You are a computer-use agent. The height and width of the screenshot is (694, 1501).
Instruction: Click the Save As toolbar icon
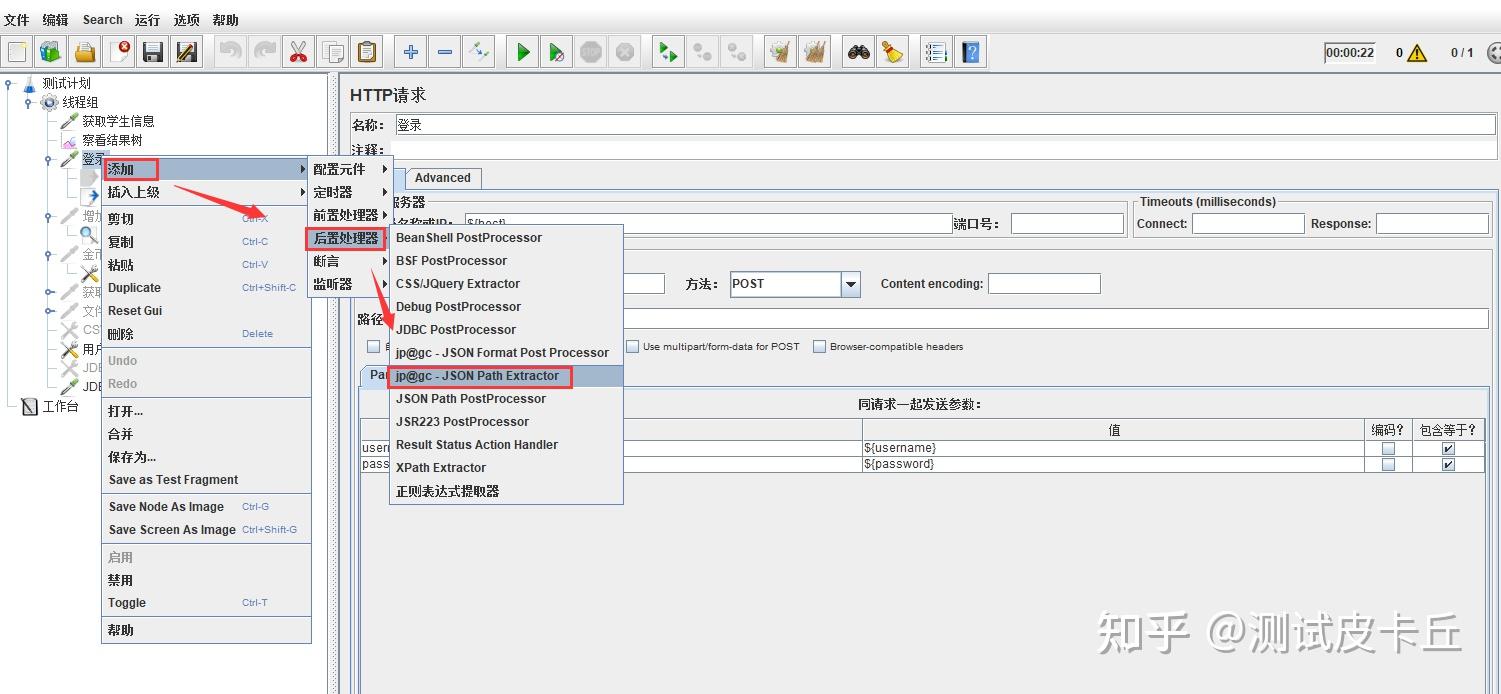187,52
